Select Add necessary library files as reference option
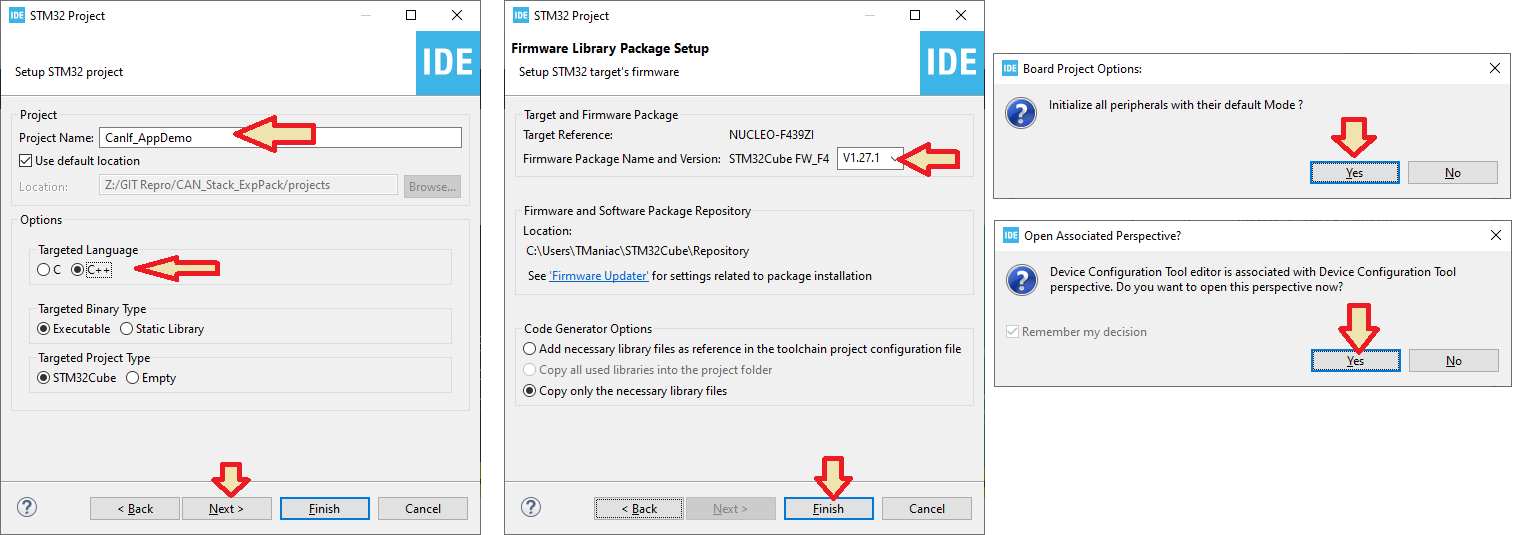This screenshot has width=1522, height=535. [x=742, y=349]
